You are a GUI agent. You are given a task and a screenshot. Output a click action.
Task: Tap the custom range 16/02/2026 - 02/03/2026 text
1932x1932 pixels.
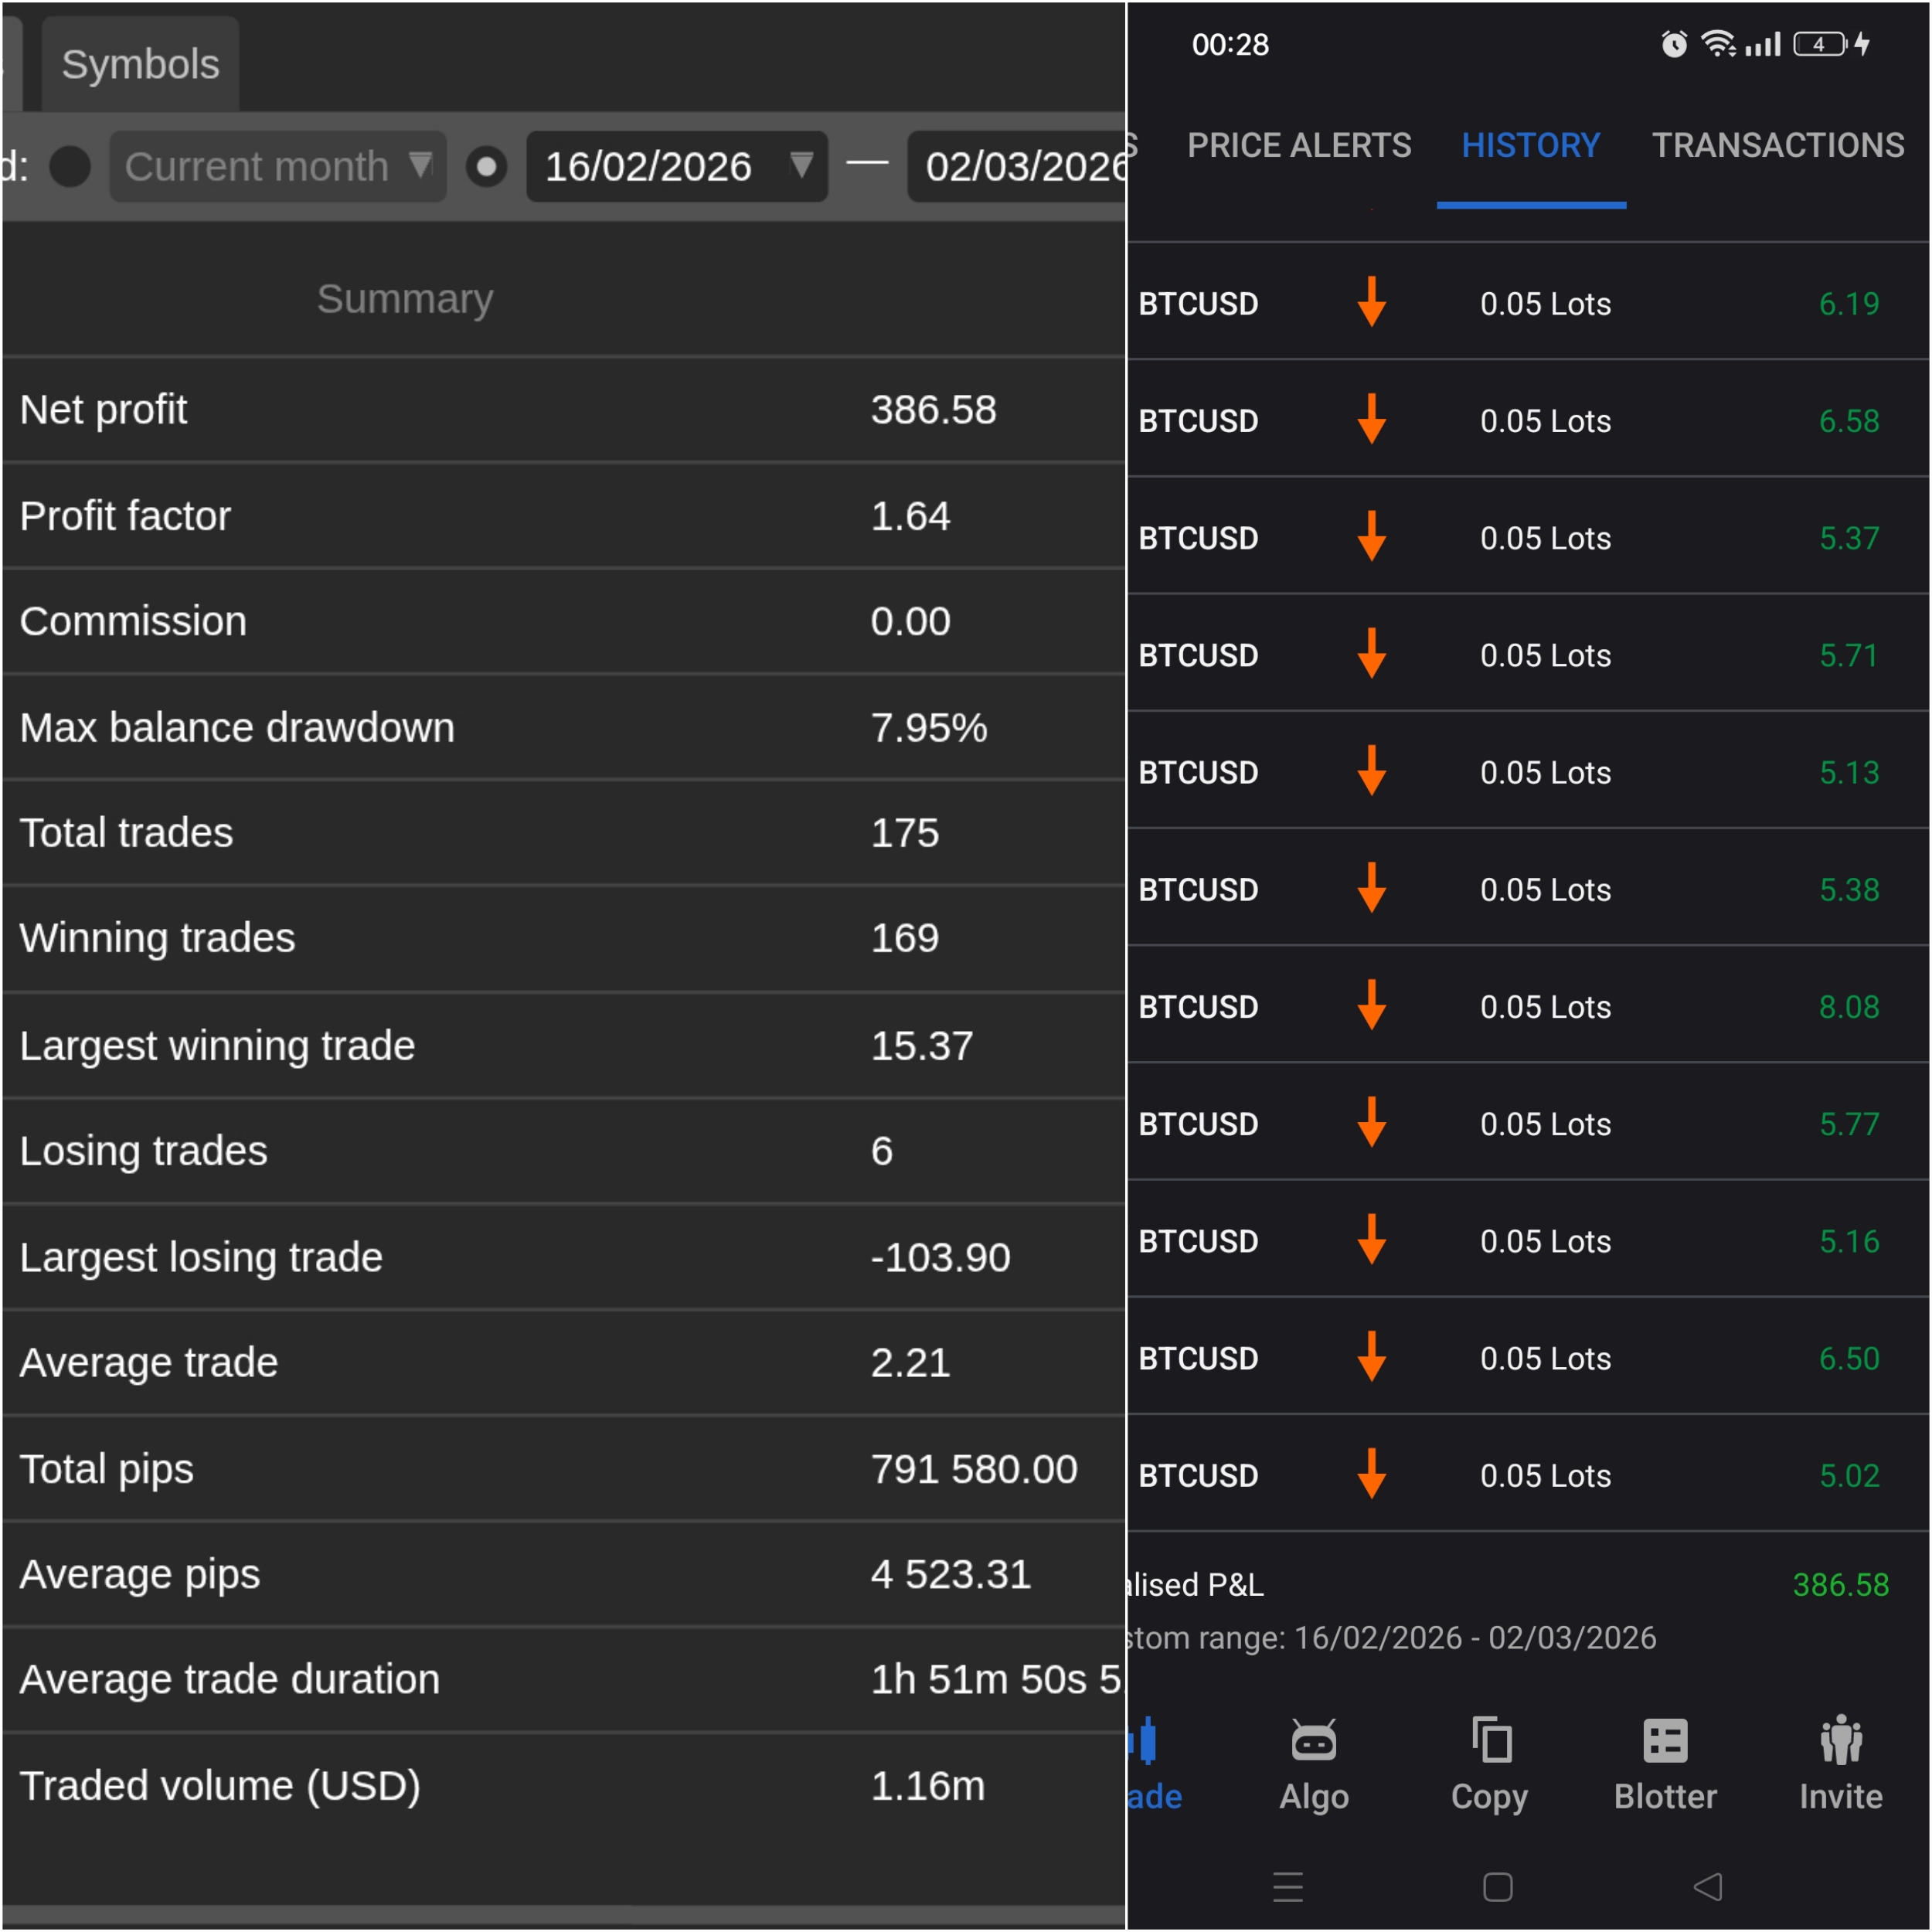tap(1390, 1638)
